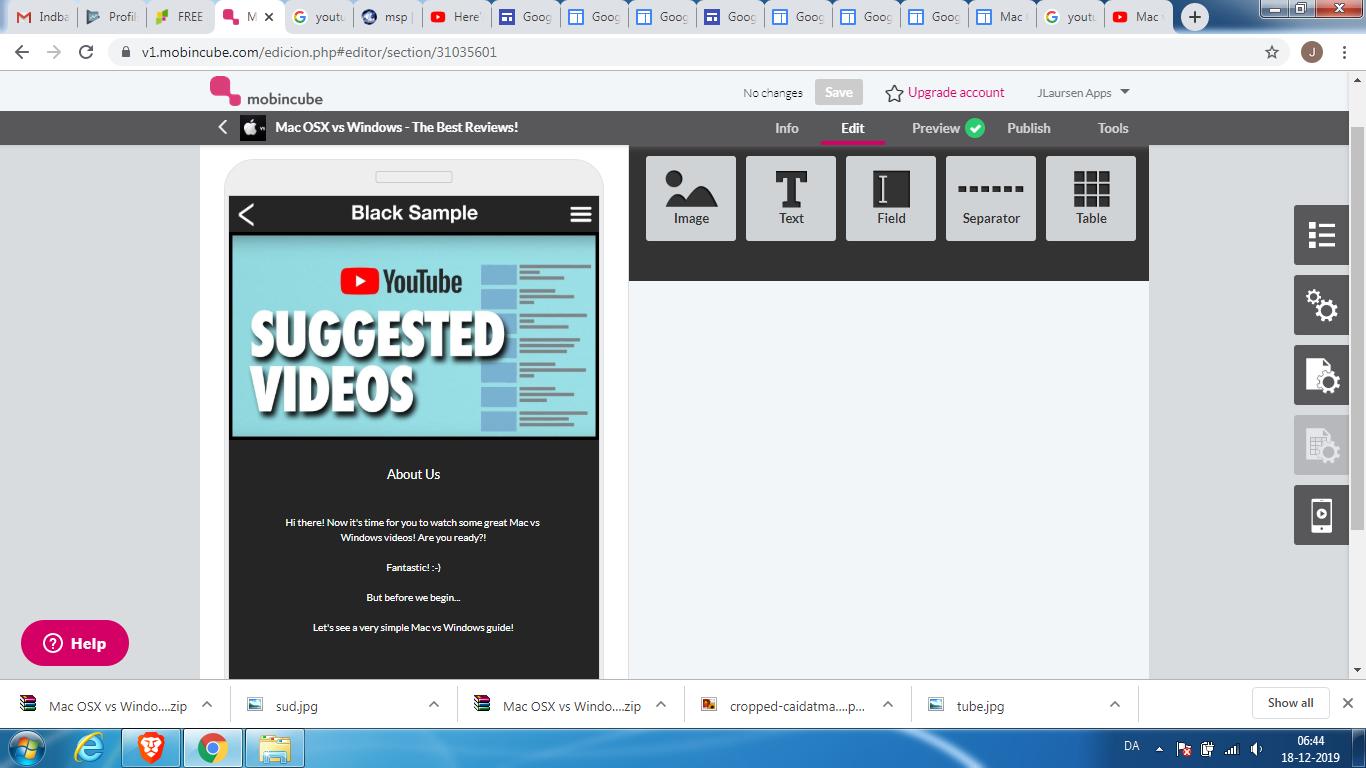Viewport: 1366px width, 768px height.
Task: Open Brave browser from the taskbar
Action: coord(151,748)
